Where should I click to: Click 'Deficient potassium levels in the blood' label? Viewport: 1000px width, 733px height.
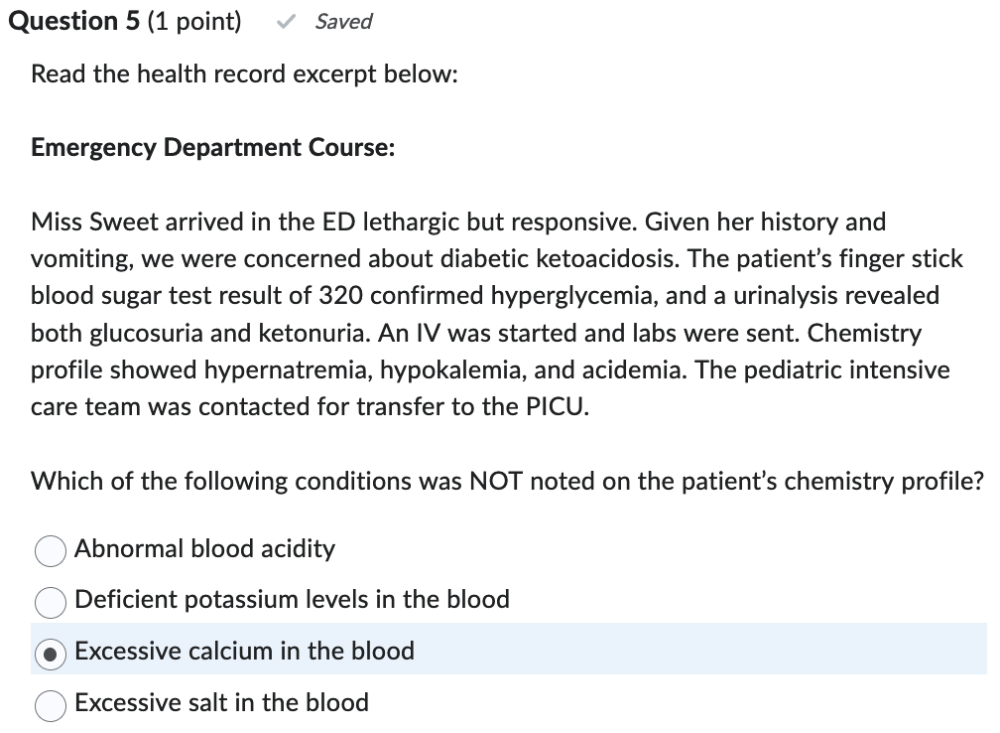[292, 600]
